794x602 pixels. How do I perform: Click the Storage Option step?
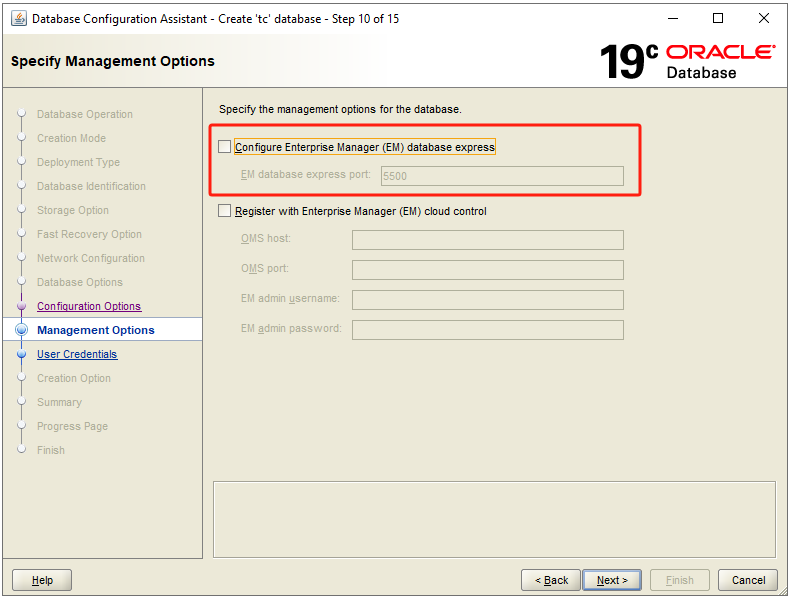(x=73, y=210)
